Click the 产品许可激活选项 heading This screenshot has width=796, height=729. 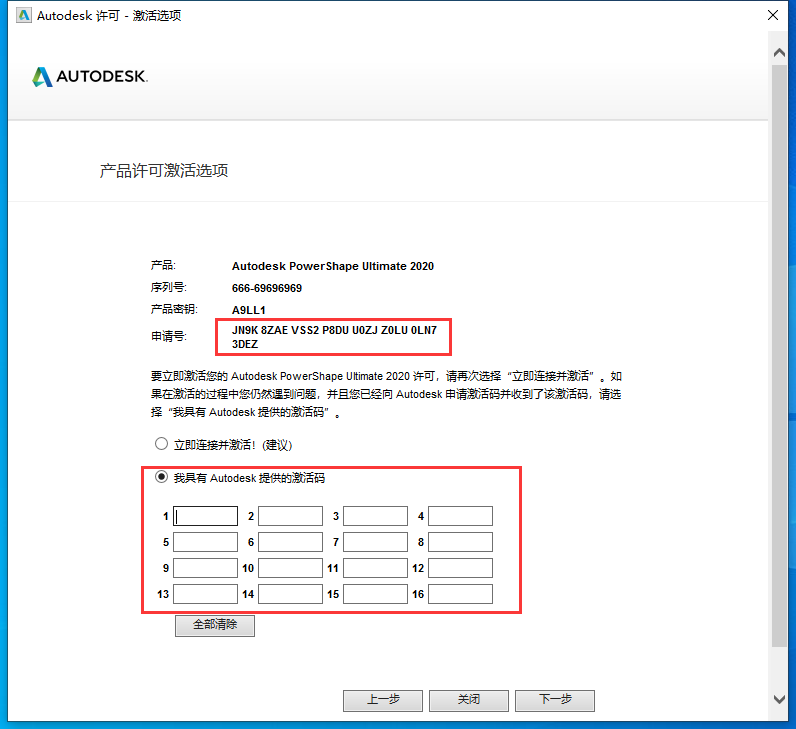coord(163,171)
